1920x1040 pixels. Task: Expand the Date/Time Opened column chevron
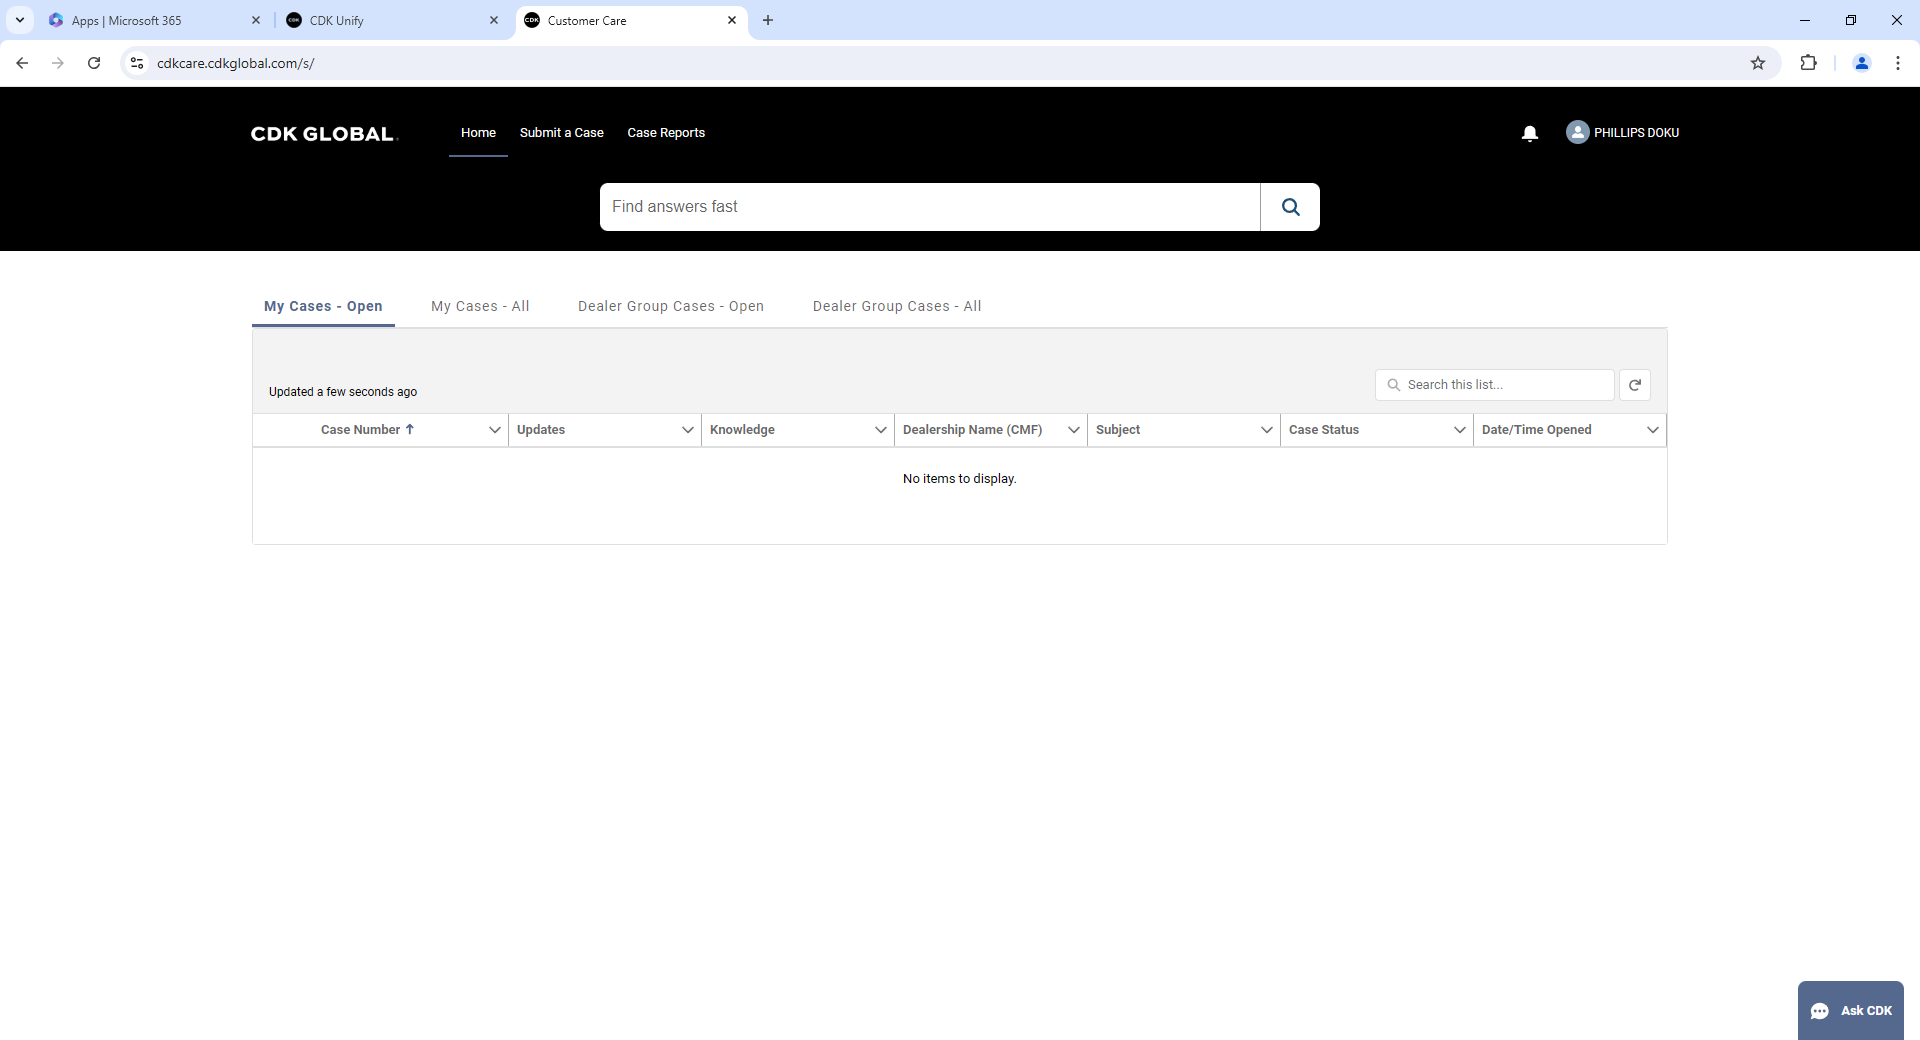point(1652,430)
